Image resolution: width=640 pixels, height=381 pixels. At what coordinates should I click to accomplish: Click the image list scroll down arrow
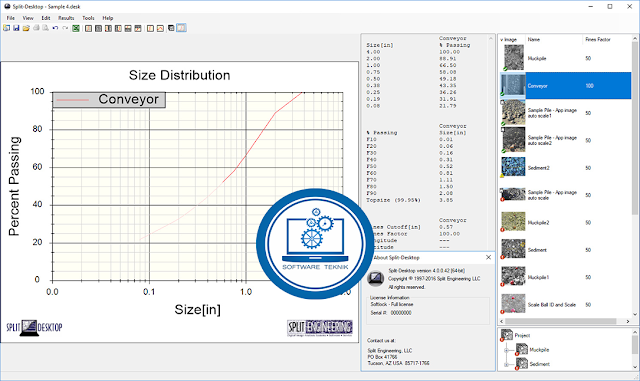pyautogui.click(x=635, y=314)
